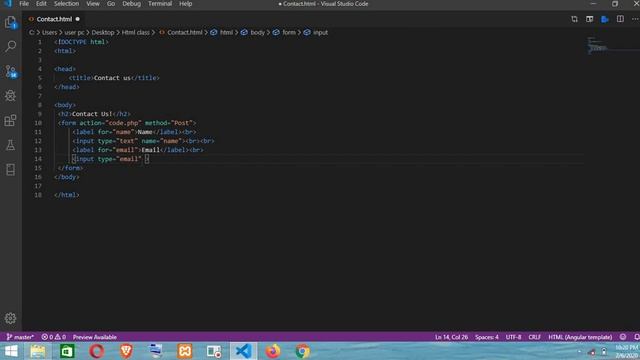The image size is (640, 360).
Task: Click the Open Changes icon in editor toolbar
Action: (x=574, y=19)
